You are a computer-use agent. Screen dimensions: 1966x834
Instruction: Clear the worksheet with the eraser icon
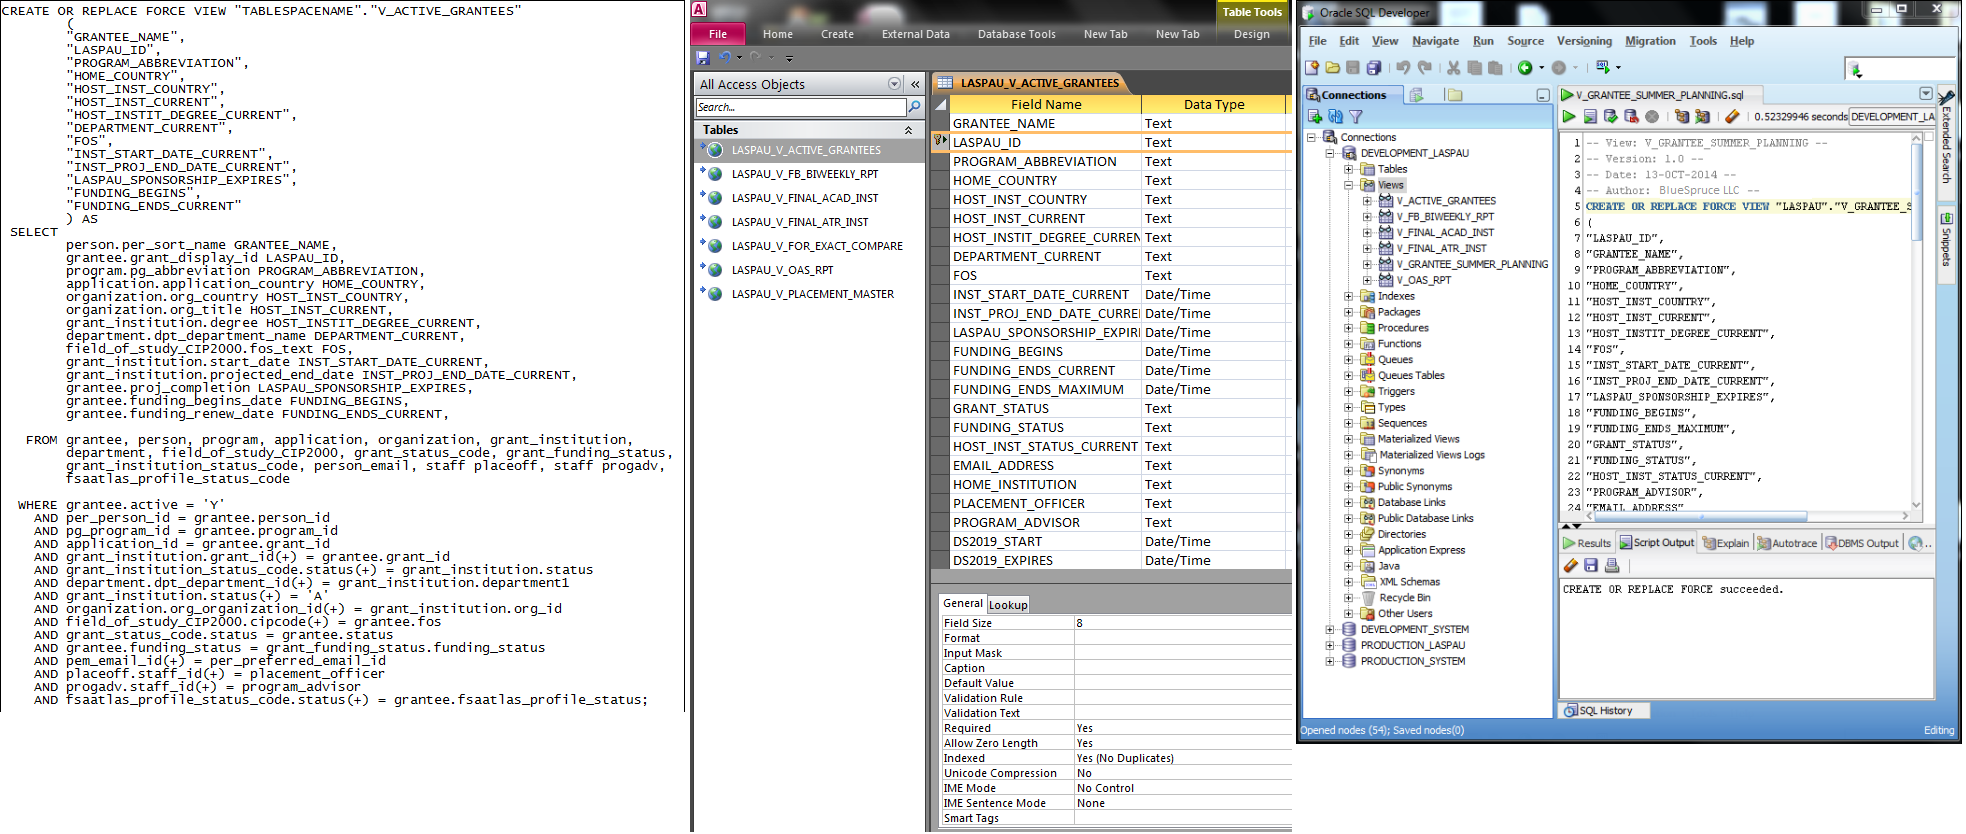1732,117
